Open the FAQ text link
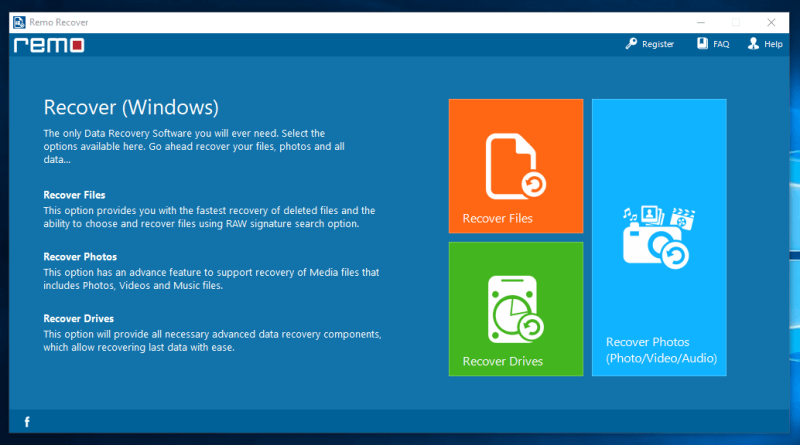 pos(721,45)
